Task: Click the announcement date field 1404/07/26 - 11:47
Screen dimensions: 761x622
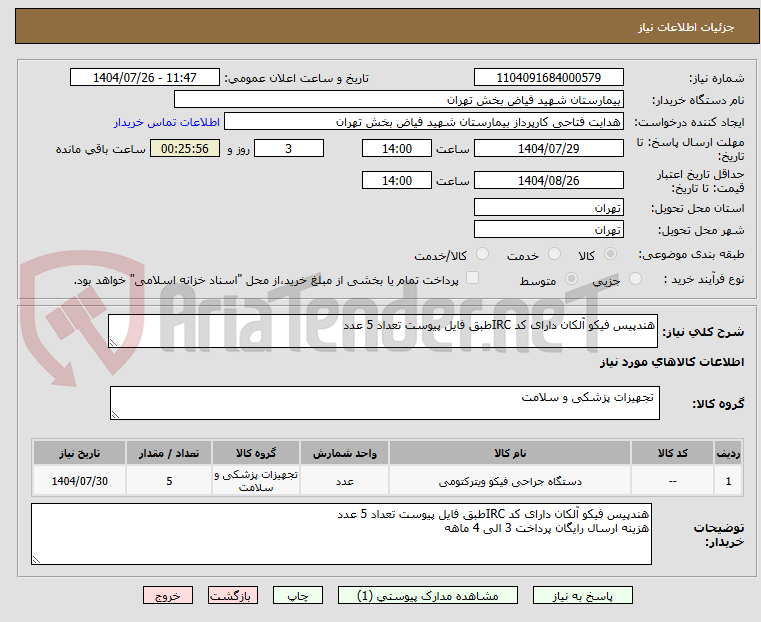Action: [145, 78]
